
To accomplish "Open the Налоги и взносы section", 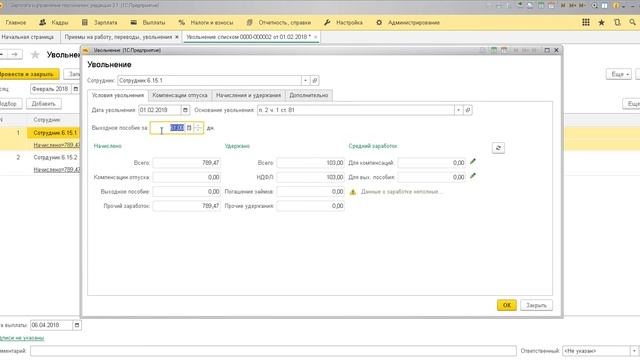I will click(x=206, y=22).
